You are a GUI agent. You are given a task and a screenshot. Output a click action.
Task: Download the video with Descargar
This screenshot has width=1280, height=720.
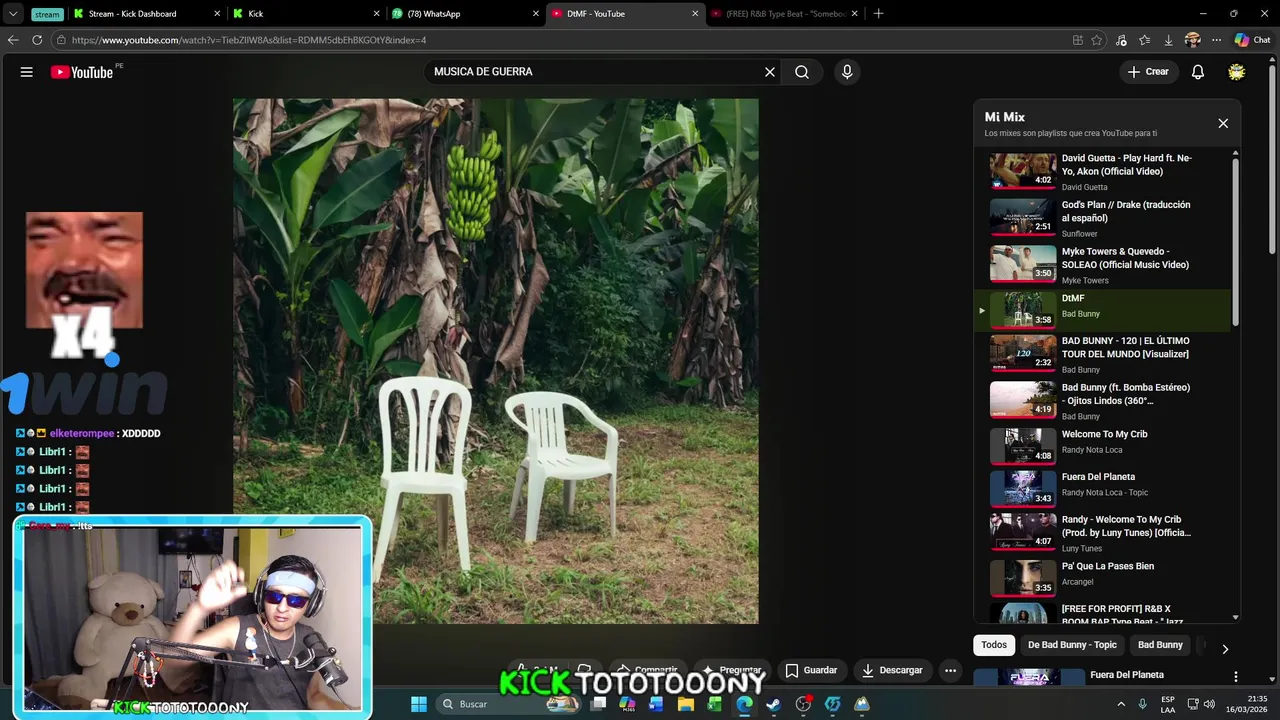(892, 670)
